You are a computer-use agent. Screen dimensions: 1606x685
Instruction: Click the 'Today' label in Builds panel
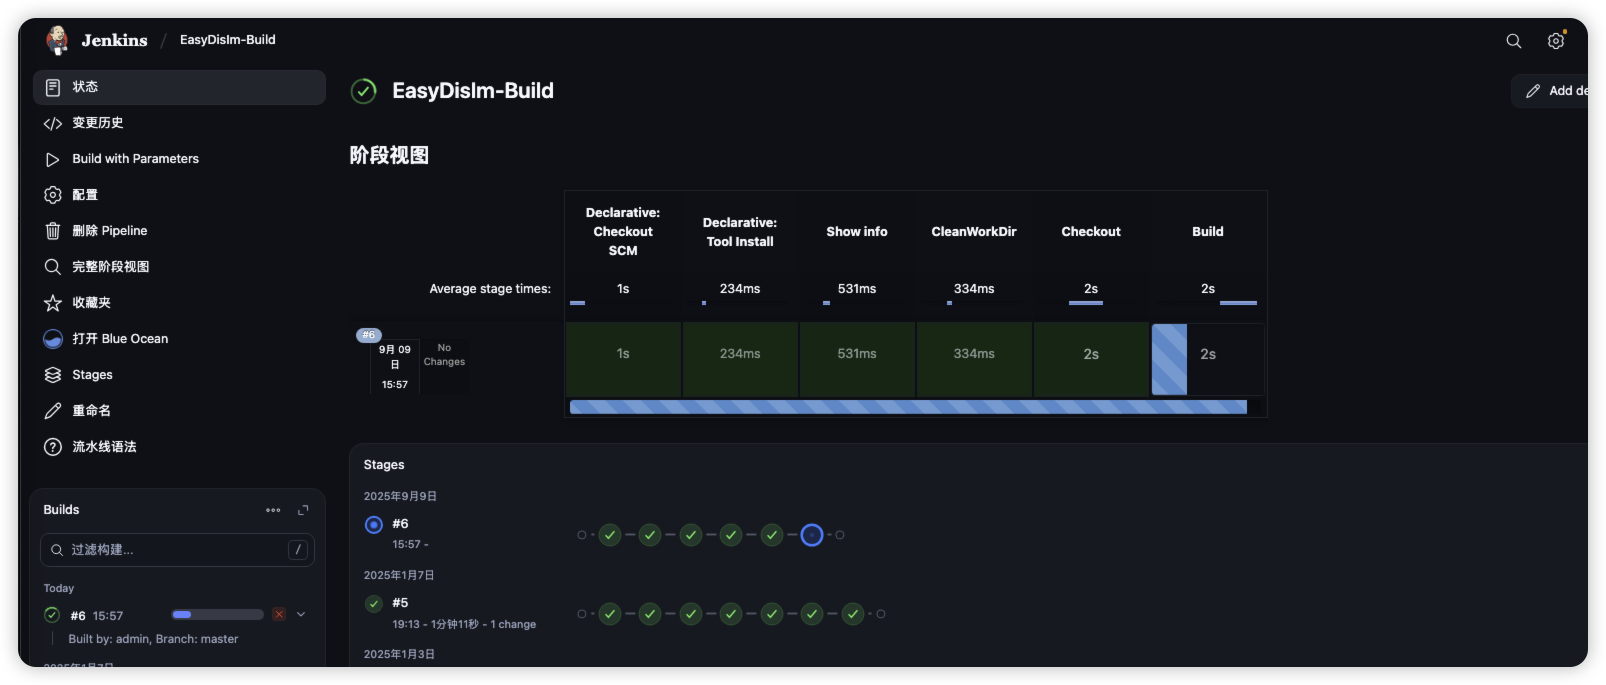(59, 588)
